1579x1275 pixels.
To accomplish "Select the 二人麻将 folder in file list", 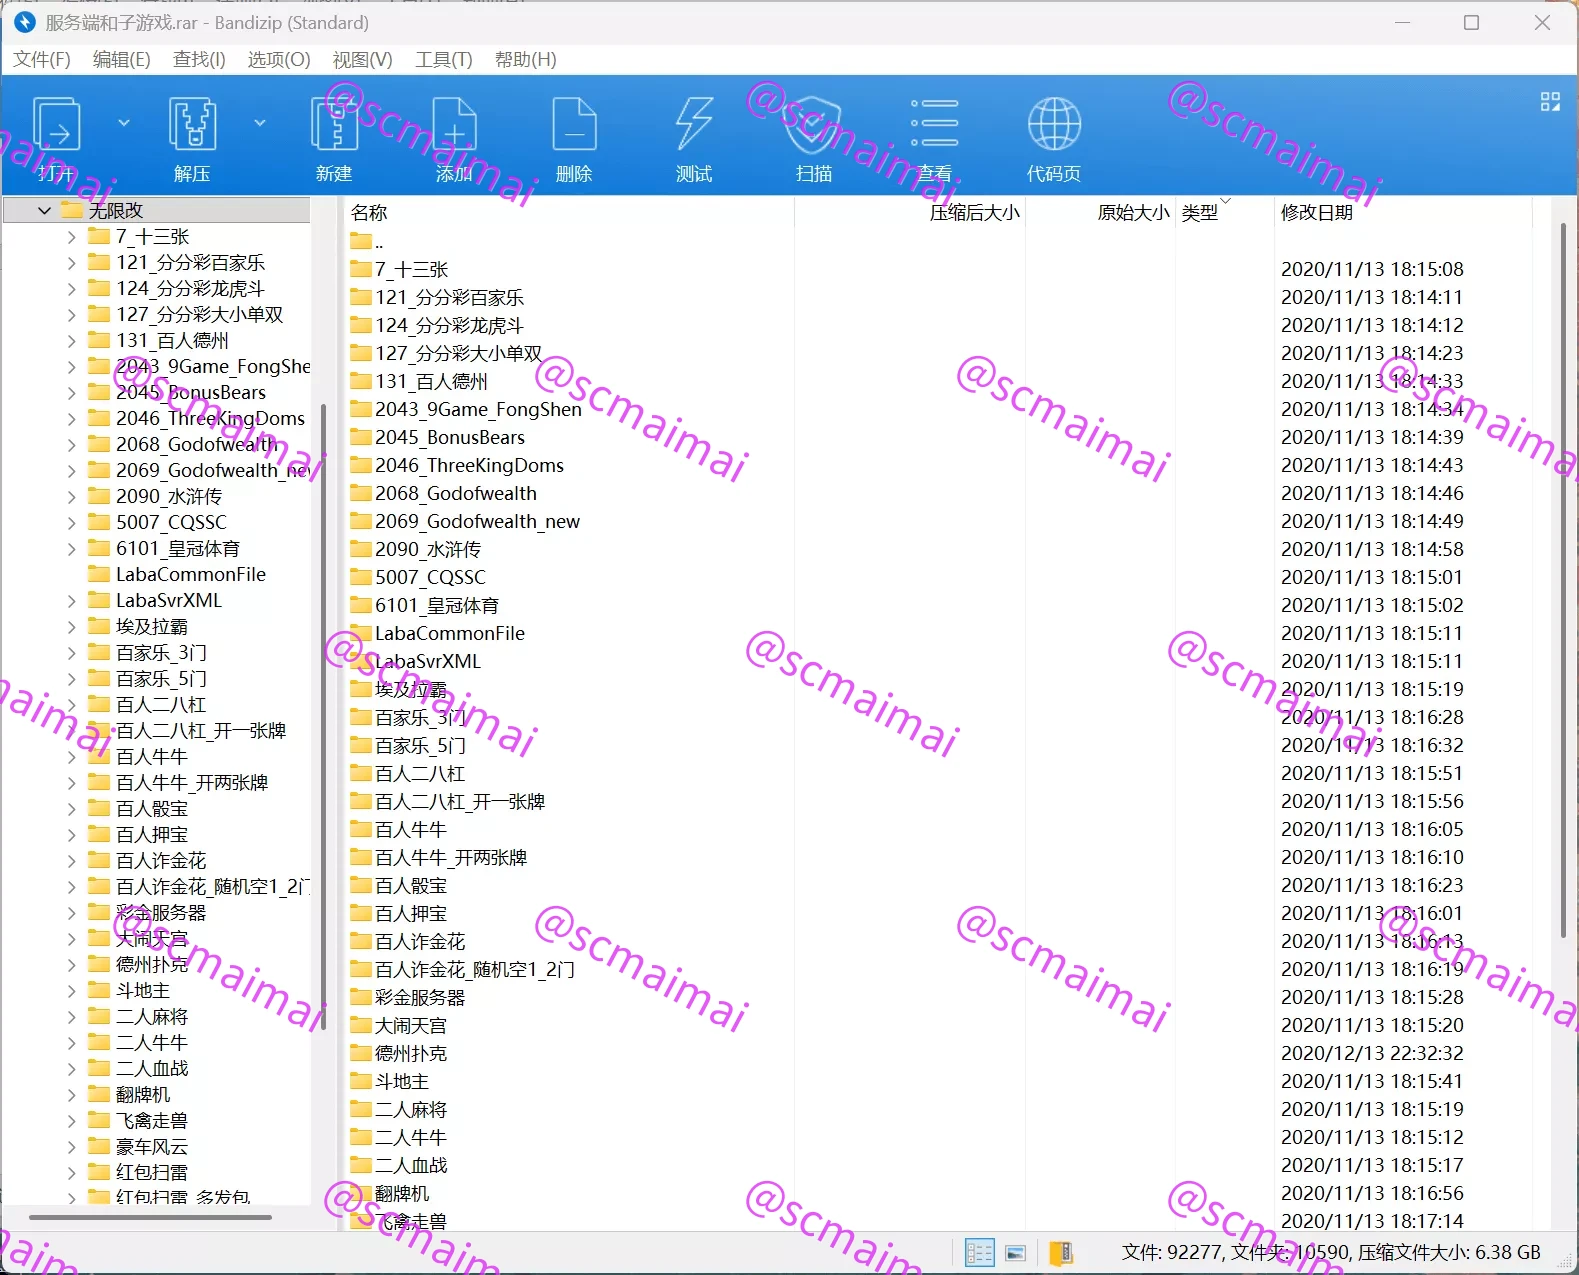I will pyautogui.click(x=411, y=1109).
